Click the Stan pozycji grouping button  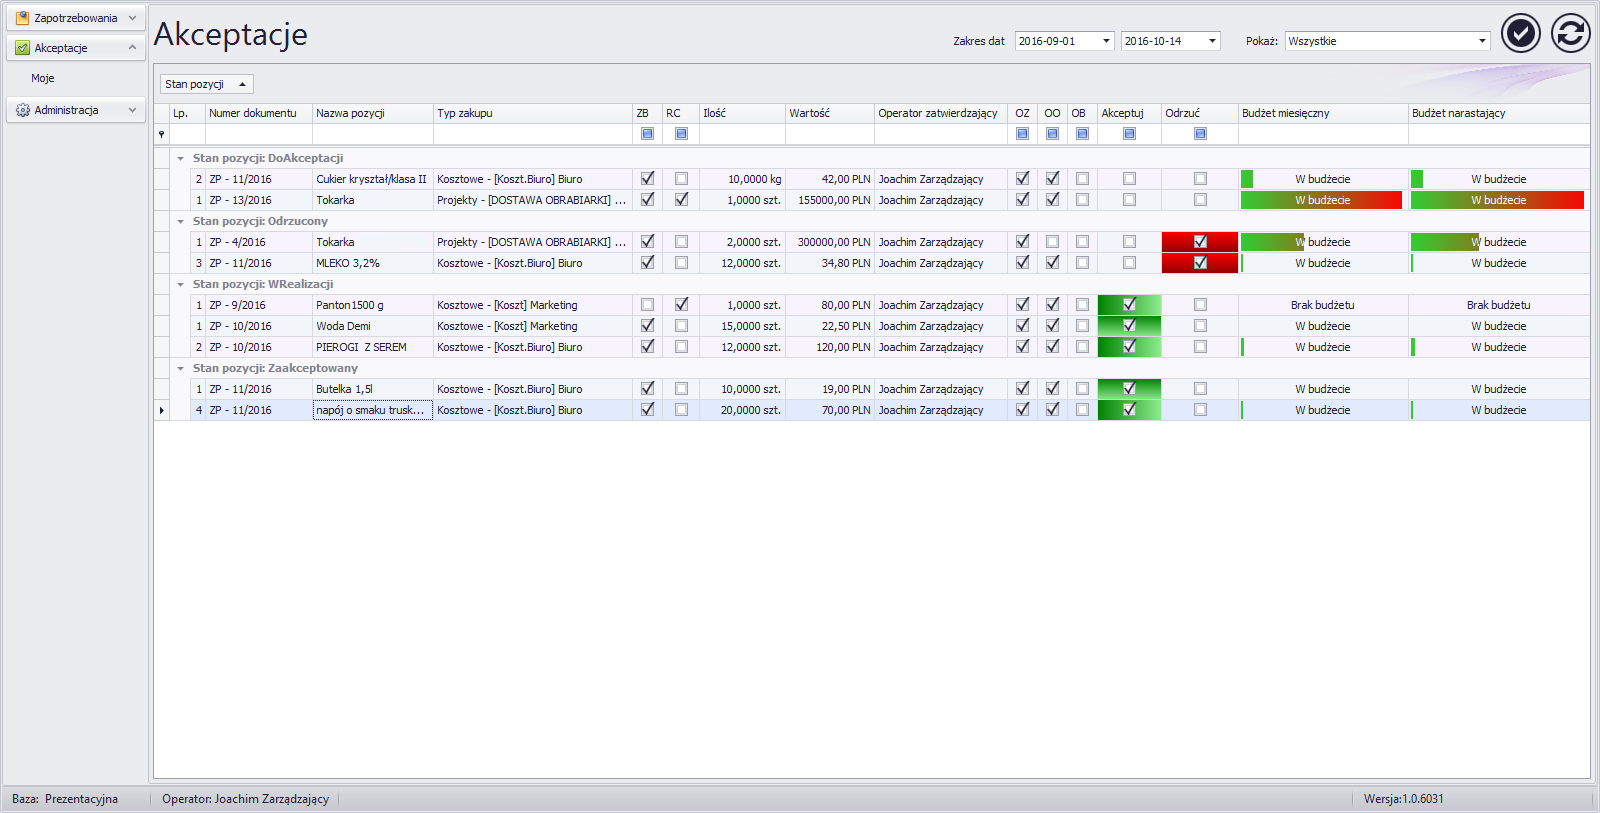(207, 84)
